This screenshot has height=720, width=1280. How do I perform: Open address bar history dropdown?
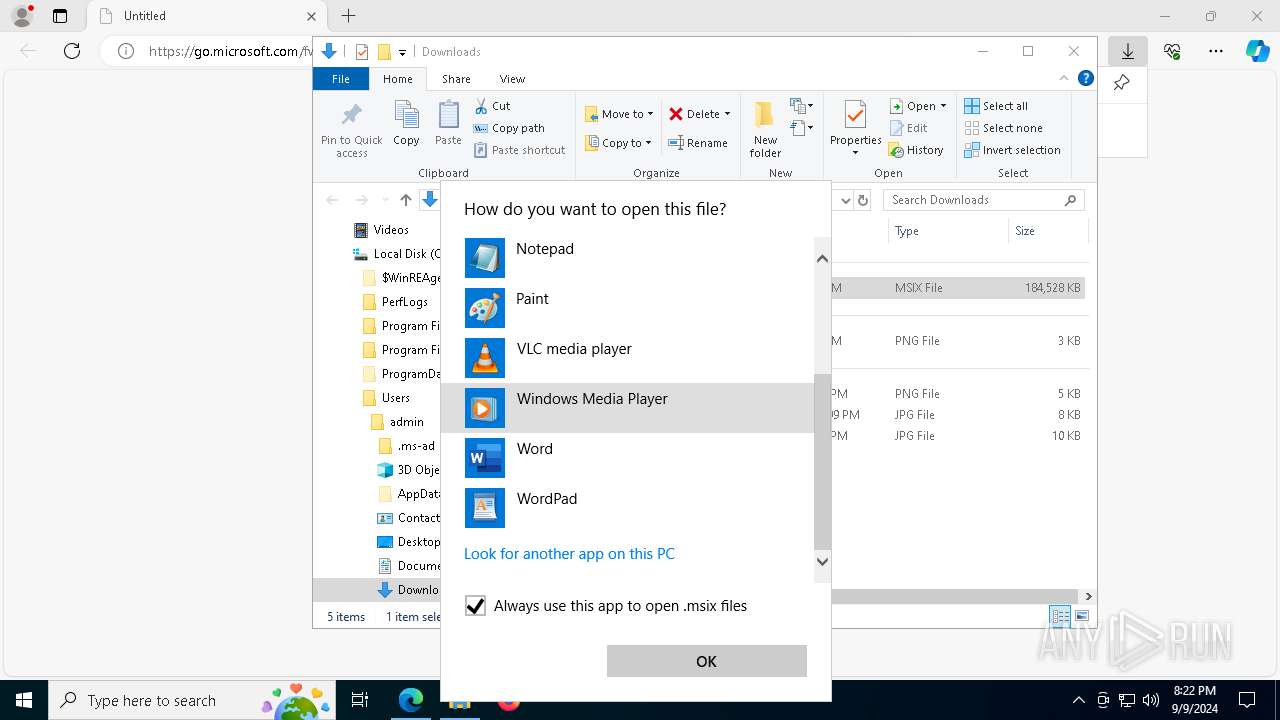click(x=845, y=200)
